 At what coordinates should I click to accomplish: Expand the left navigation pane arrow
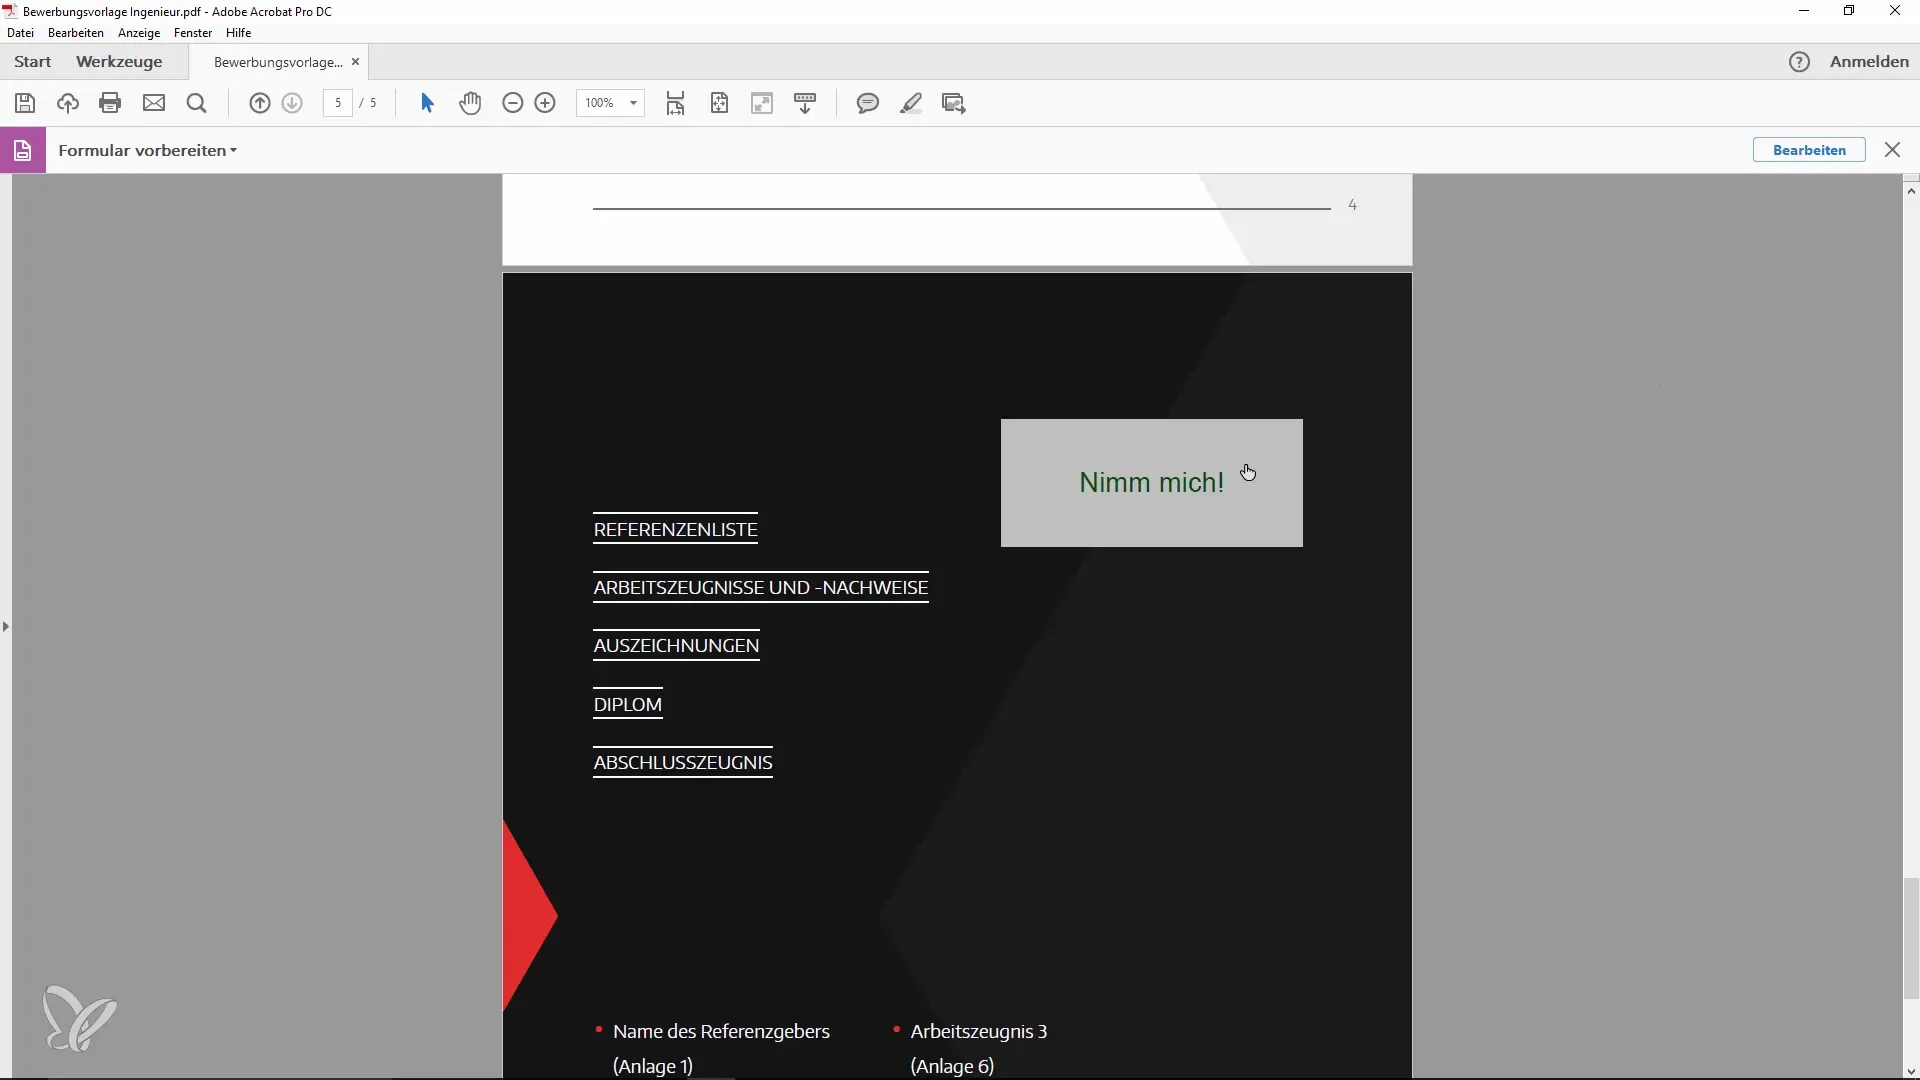coord(5,627)
